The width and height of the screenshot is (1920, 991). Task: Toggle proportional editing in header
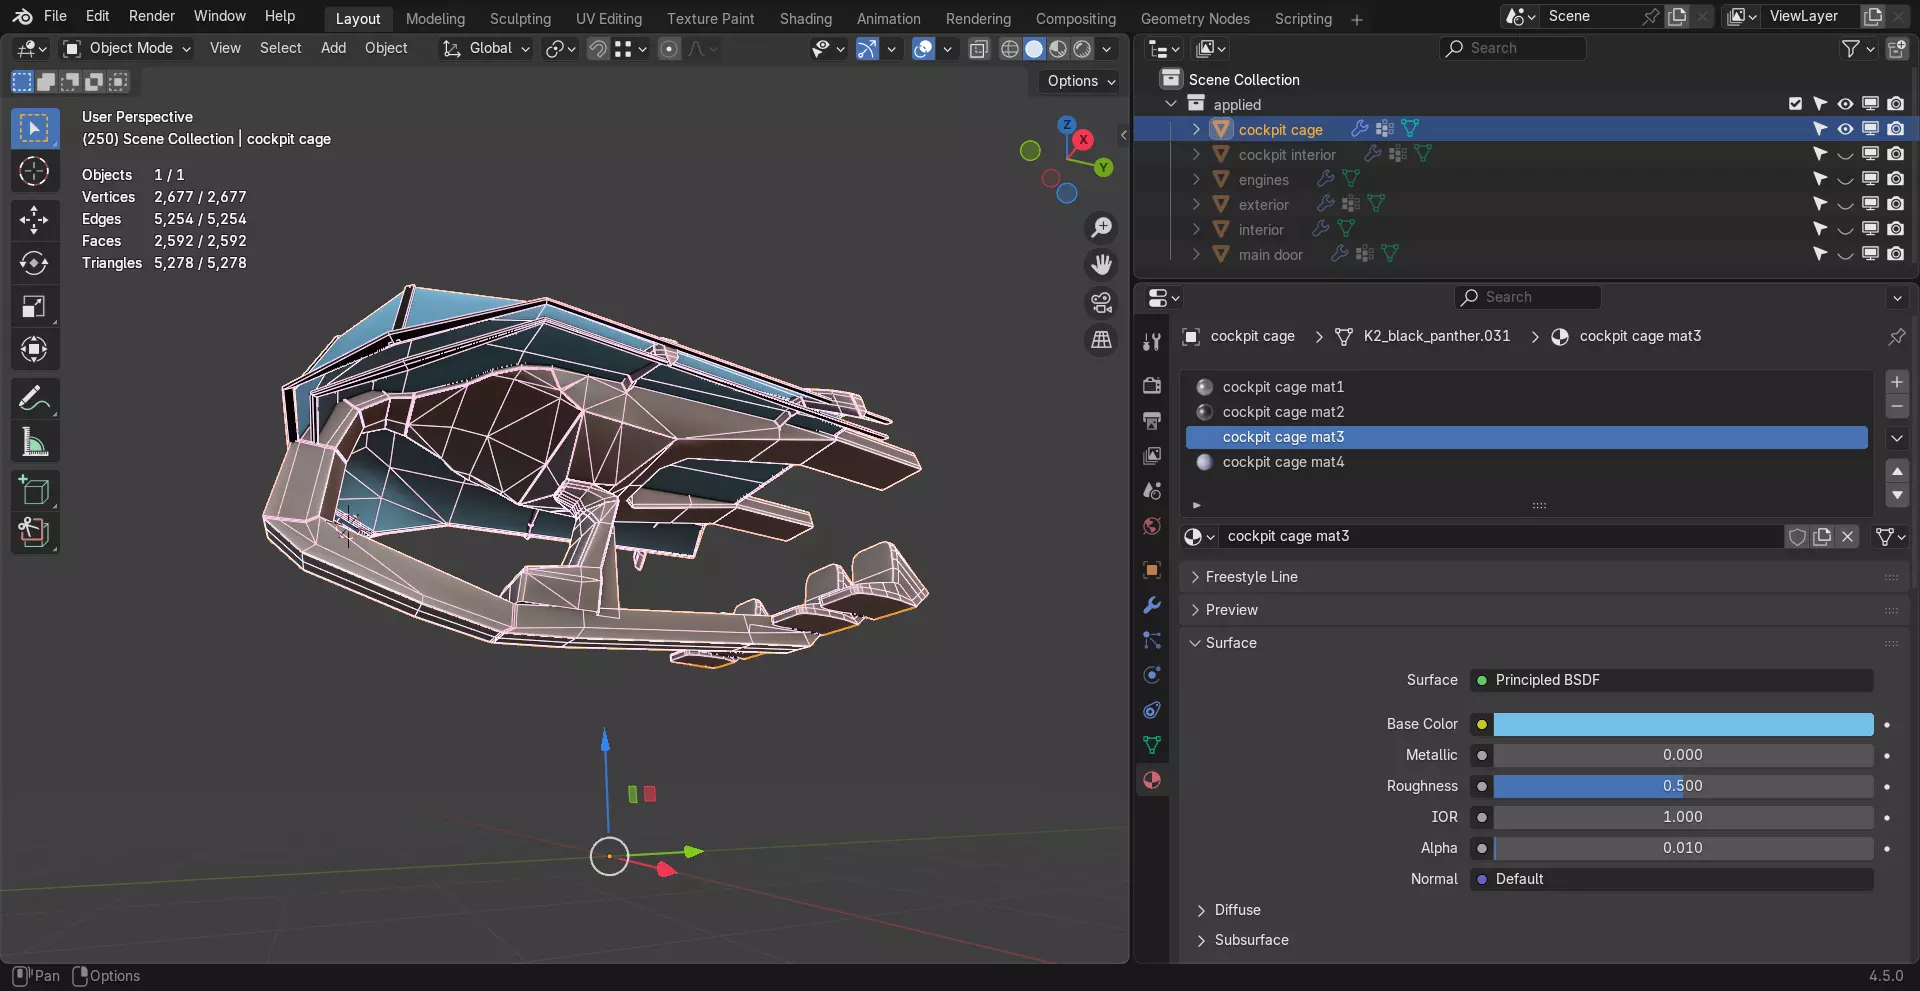point(669,49)
